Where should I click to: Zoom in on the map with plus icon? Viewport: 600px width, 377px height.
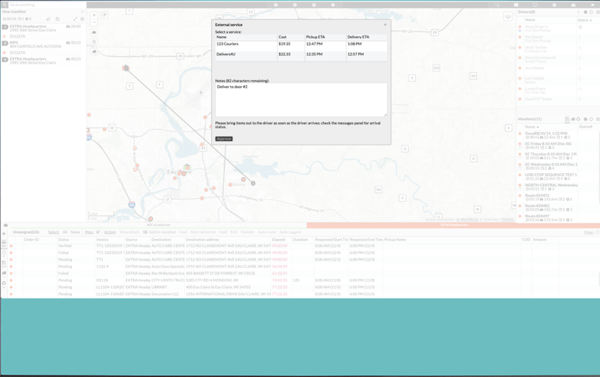tap(94, 15)
